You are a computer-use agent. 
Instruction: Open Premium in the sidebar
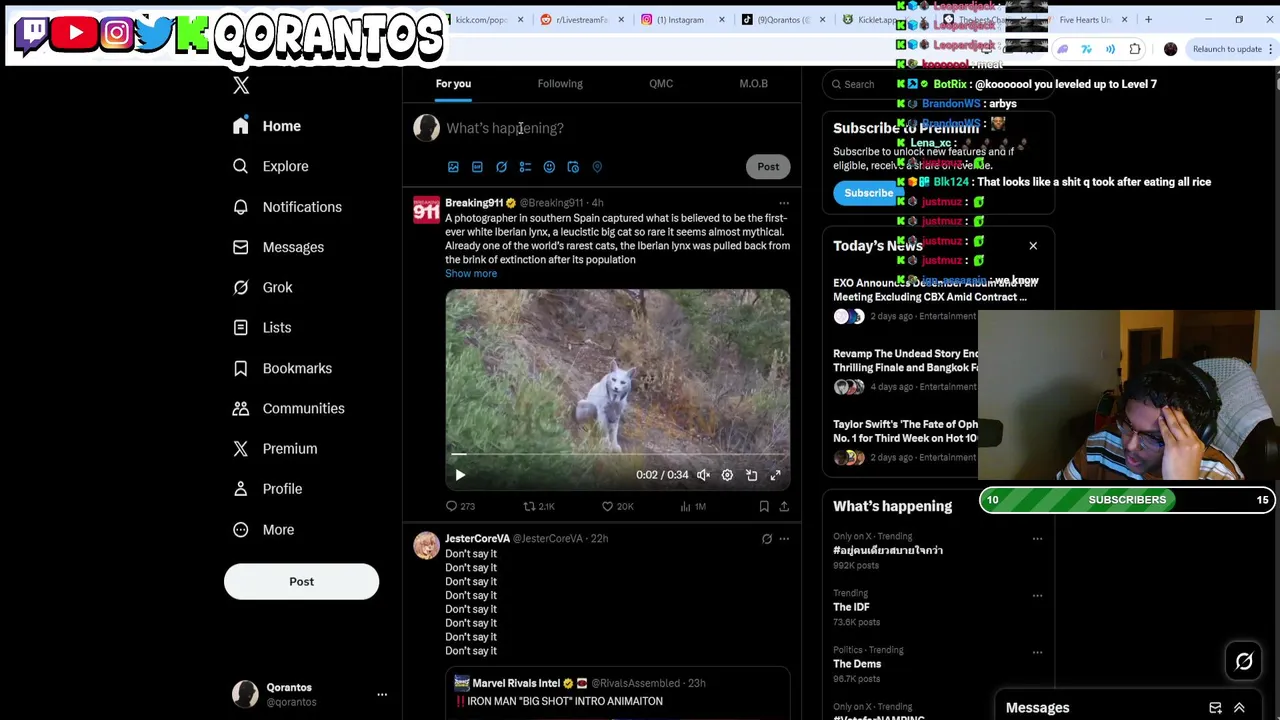(274, 449)
